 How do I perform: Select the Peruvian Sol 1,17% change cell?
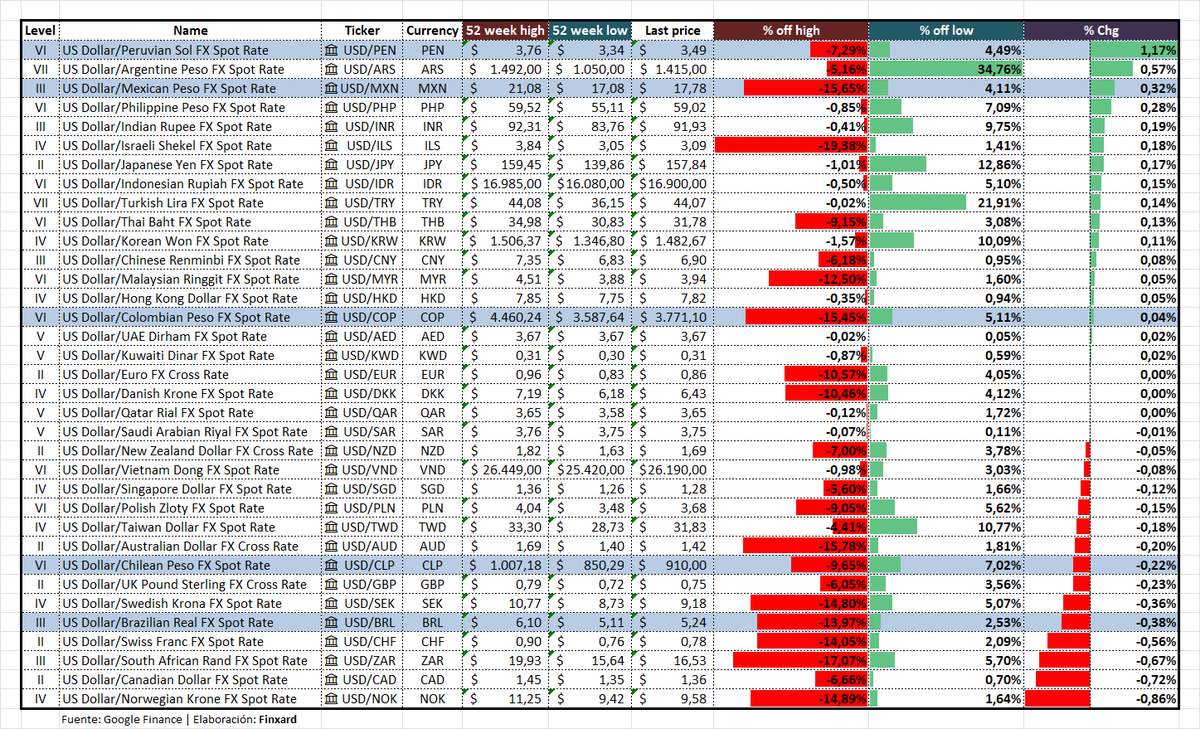[x=1101, y=50]
